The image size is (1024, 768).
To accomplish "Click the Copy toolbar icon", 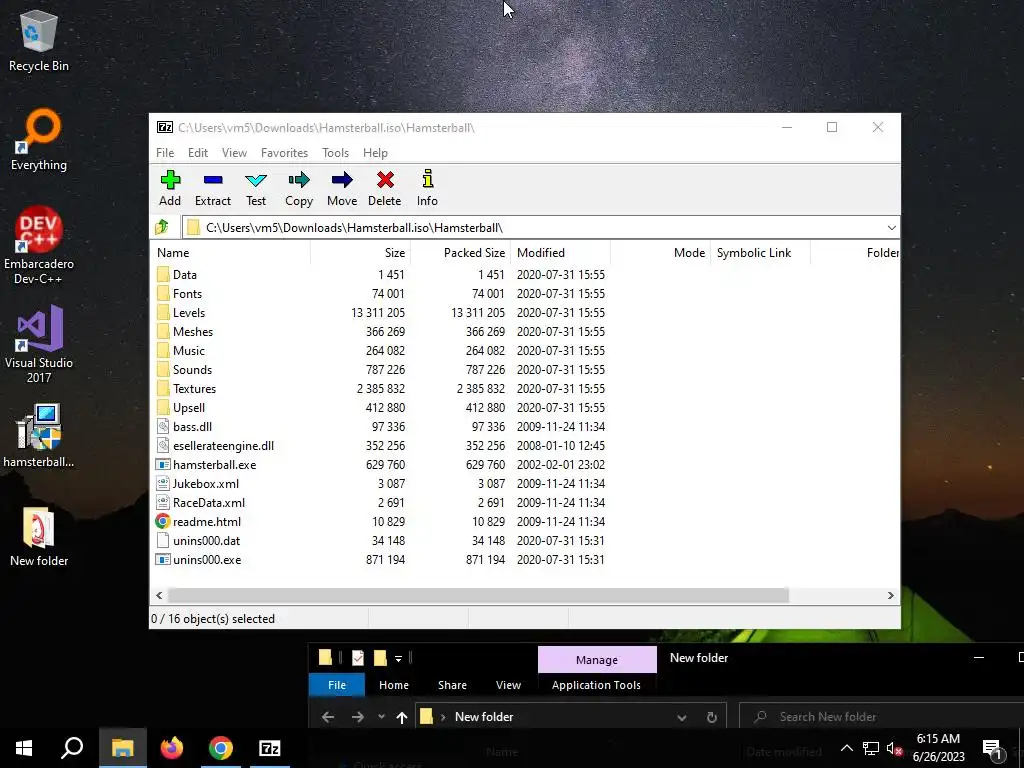I will 299,188.
